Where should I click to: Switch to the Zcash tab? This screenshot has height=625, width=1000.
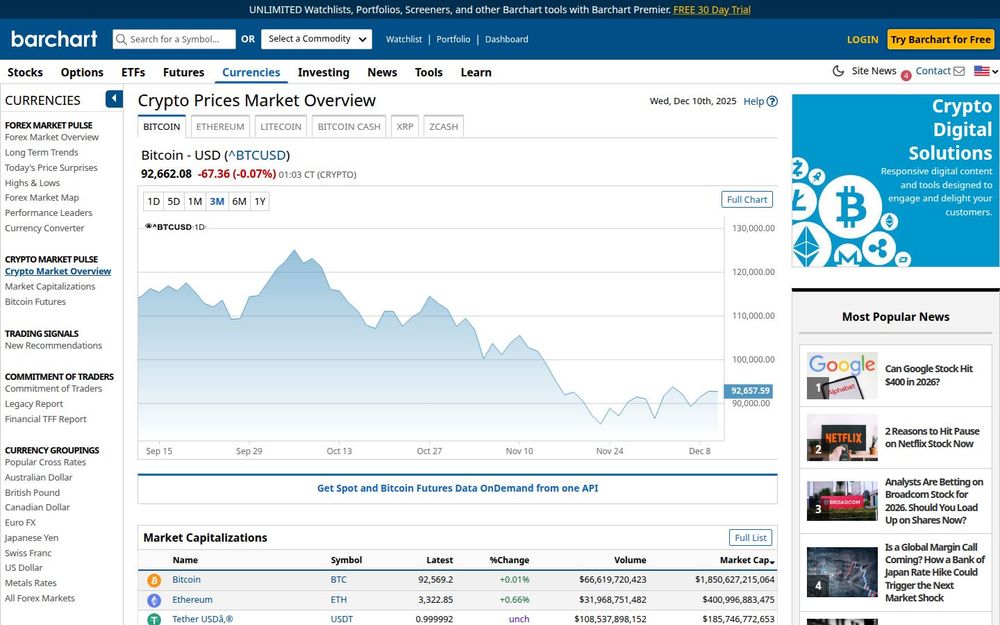click(x=443, y=126)
